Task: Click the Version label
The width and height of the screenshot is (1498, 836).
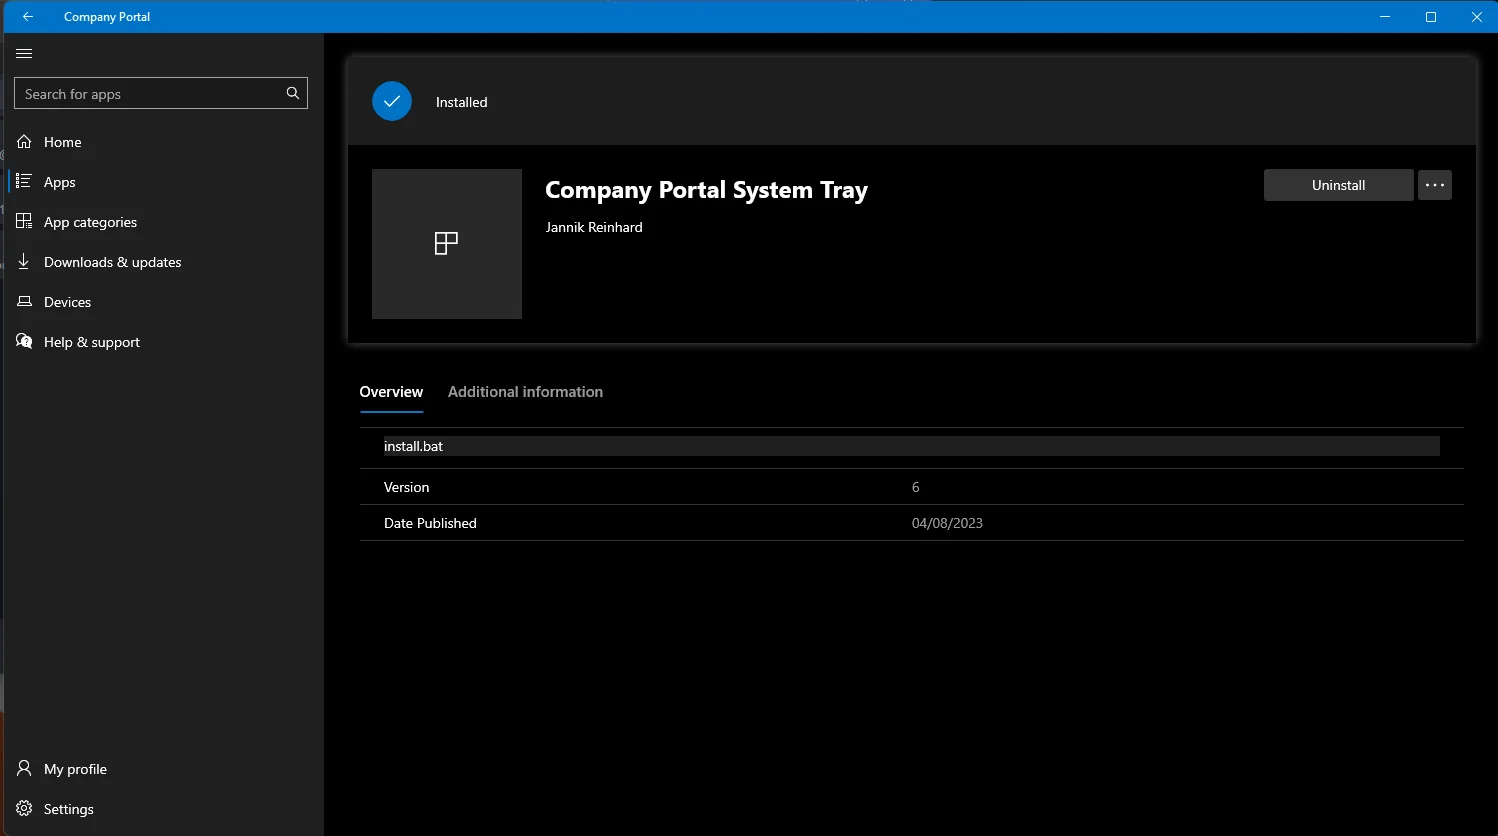Action: click(406, 487)
